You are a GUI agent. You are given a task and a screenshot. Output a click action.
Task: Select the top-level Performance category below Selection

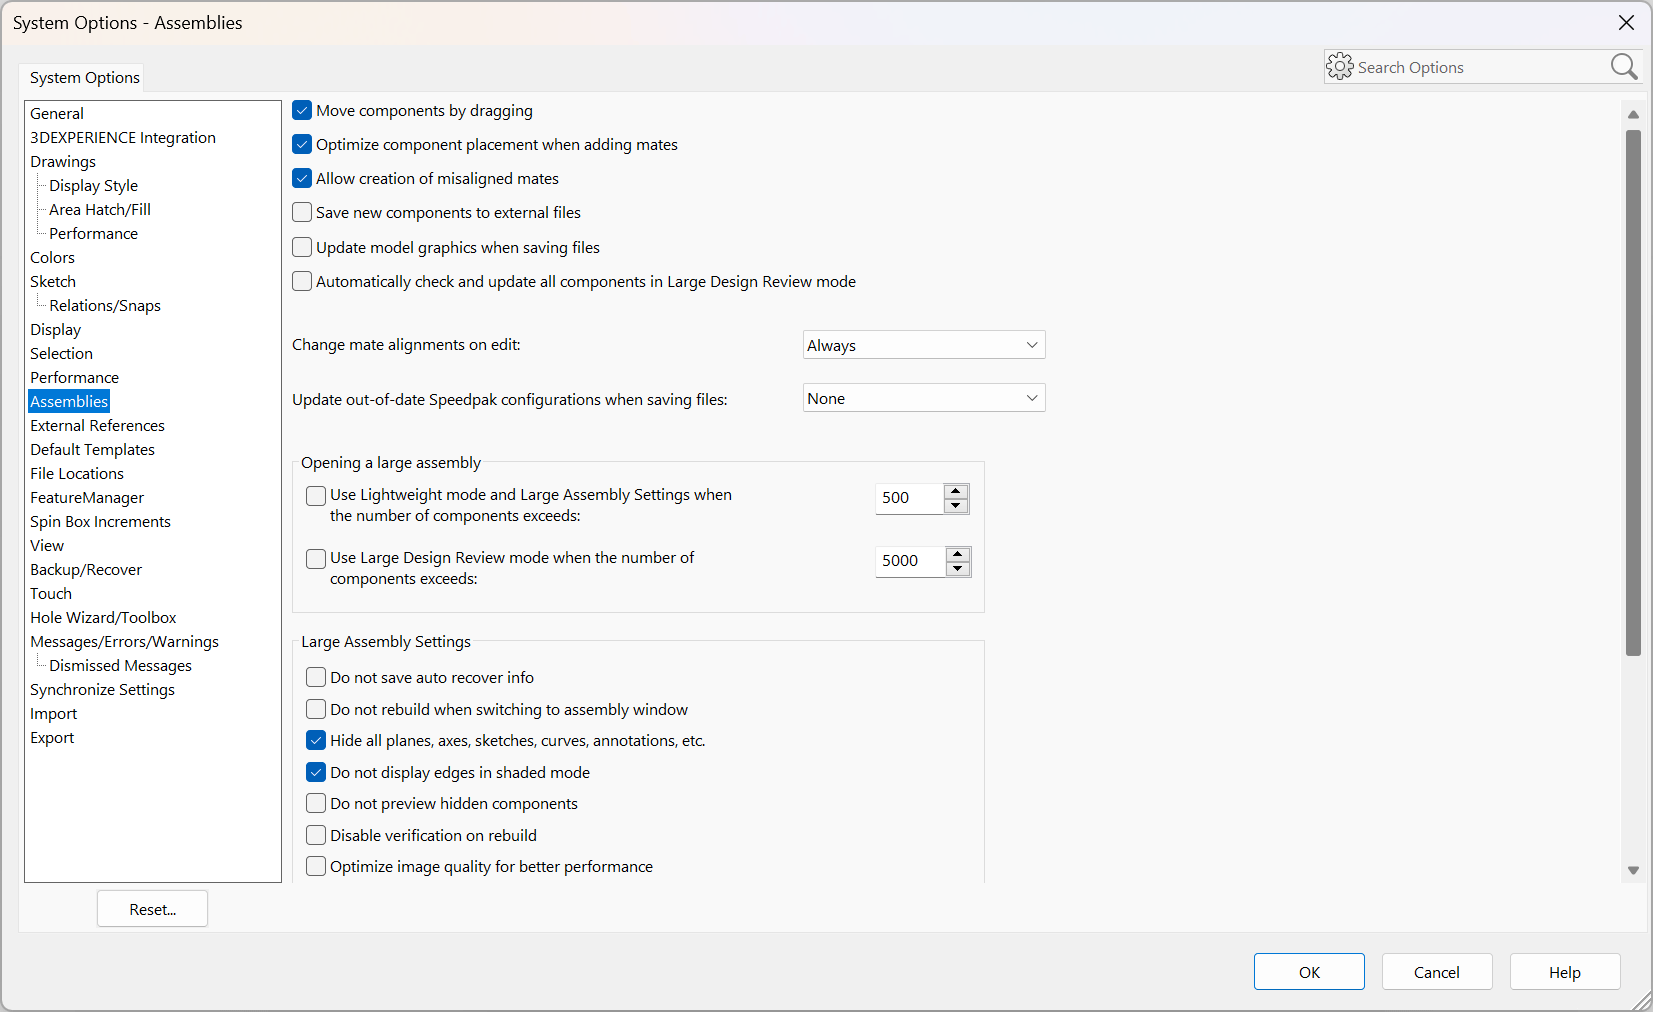(x=74, y=377)
